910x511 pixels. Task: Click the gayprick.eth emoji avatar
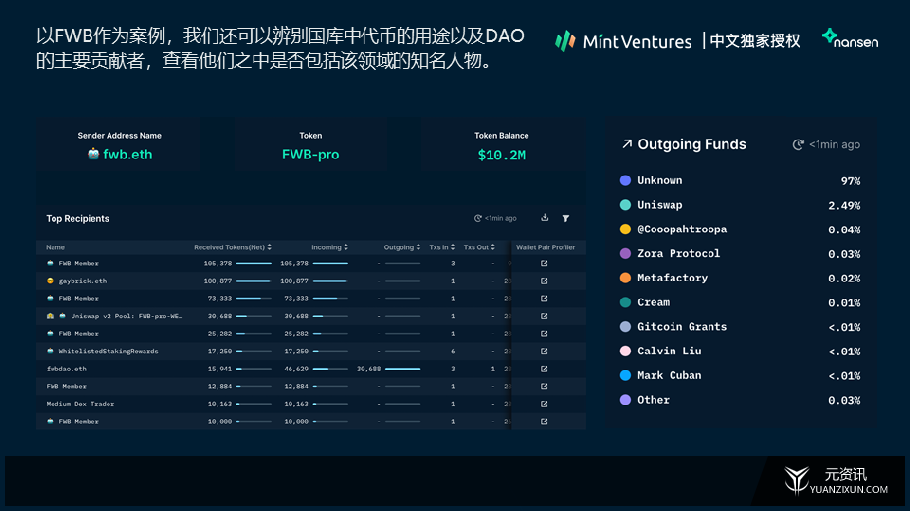(50, 281)
